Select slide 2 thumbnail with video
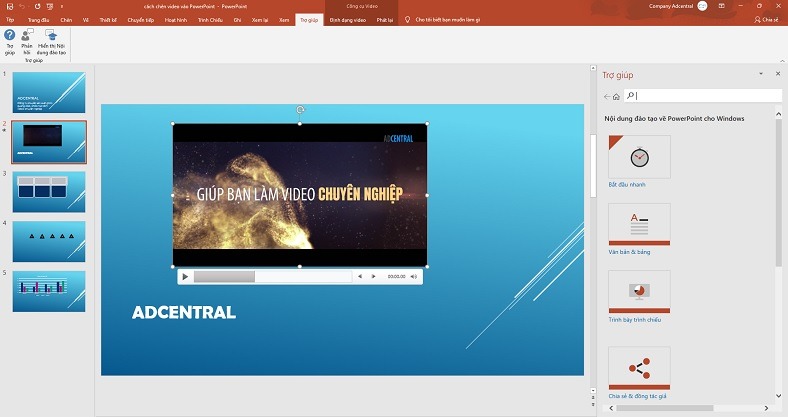The image size is (788, 417). (49, 142)
